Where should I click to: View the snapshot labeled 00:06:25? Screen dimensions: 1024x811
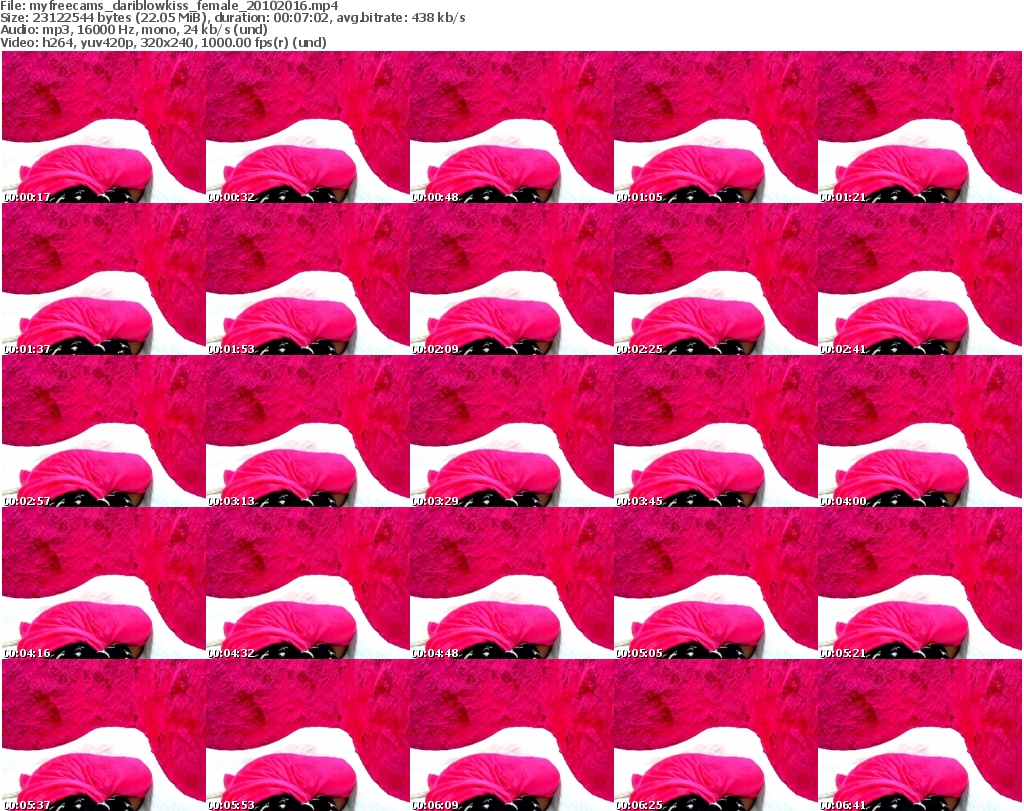click(716, 735)
